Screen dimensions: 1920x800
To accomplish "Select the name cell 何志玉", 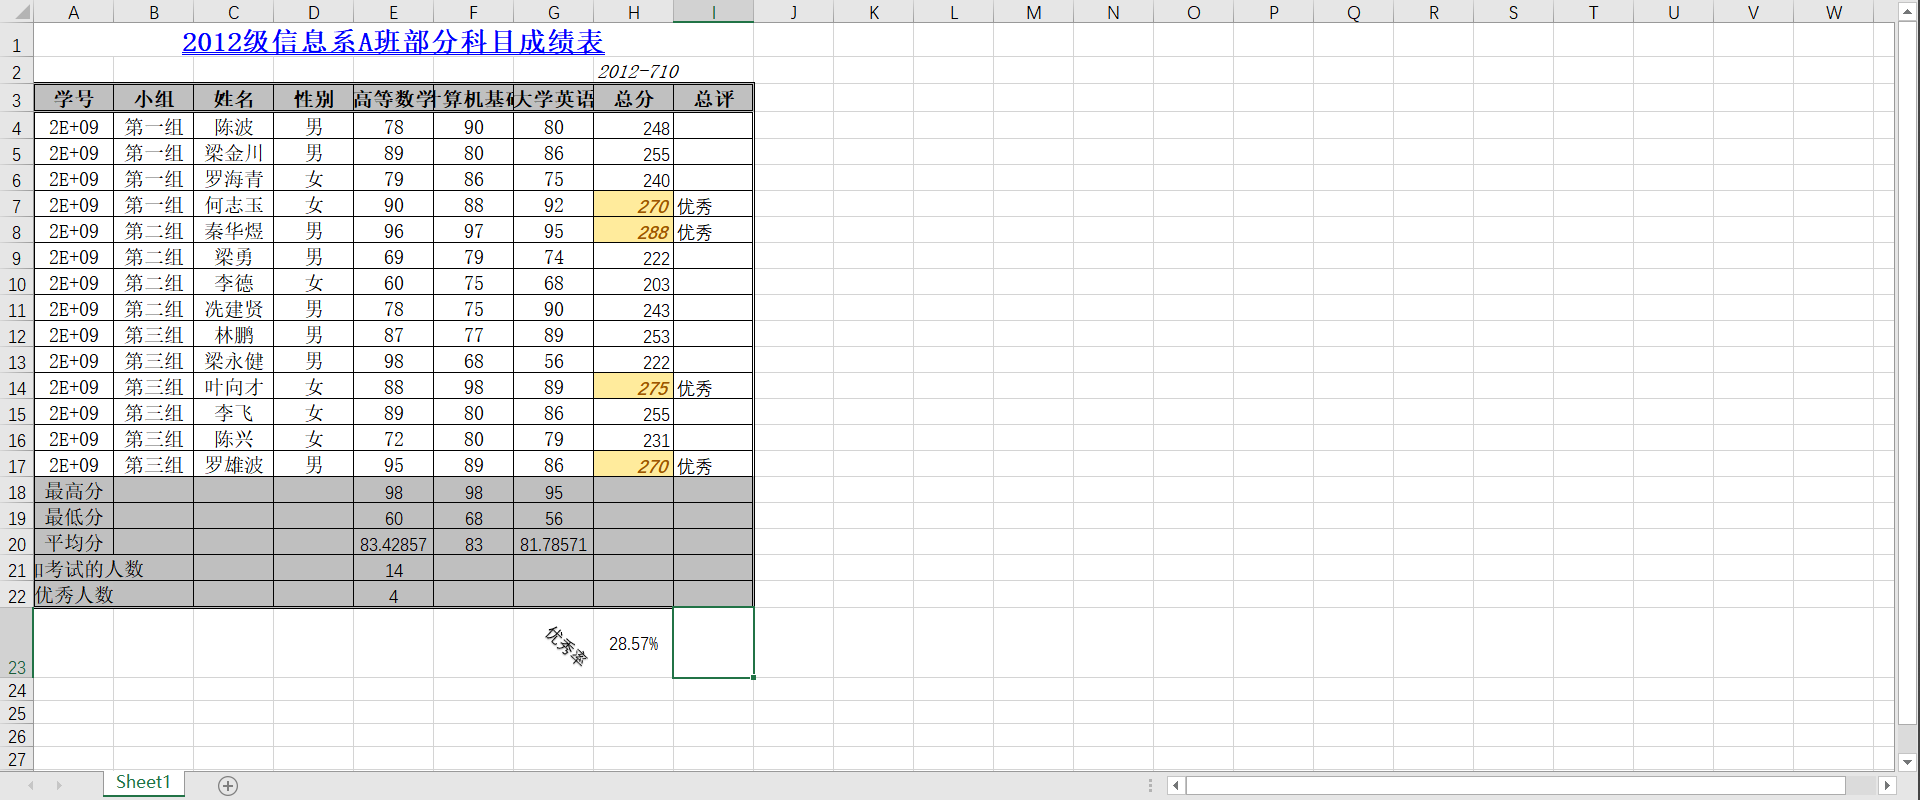I will click(x=233, y=205).
